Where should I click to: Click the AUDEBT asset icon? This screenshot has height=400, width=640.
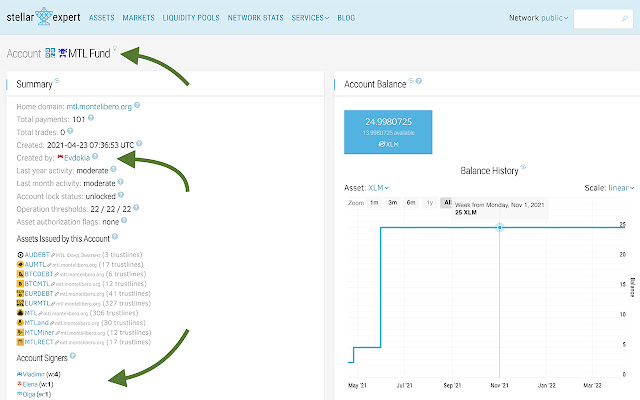pyautogui.click(x=20, y=255)
